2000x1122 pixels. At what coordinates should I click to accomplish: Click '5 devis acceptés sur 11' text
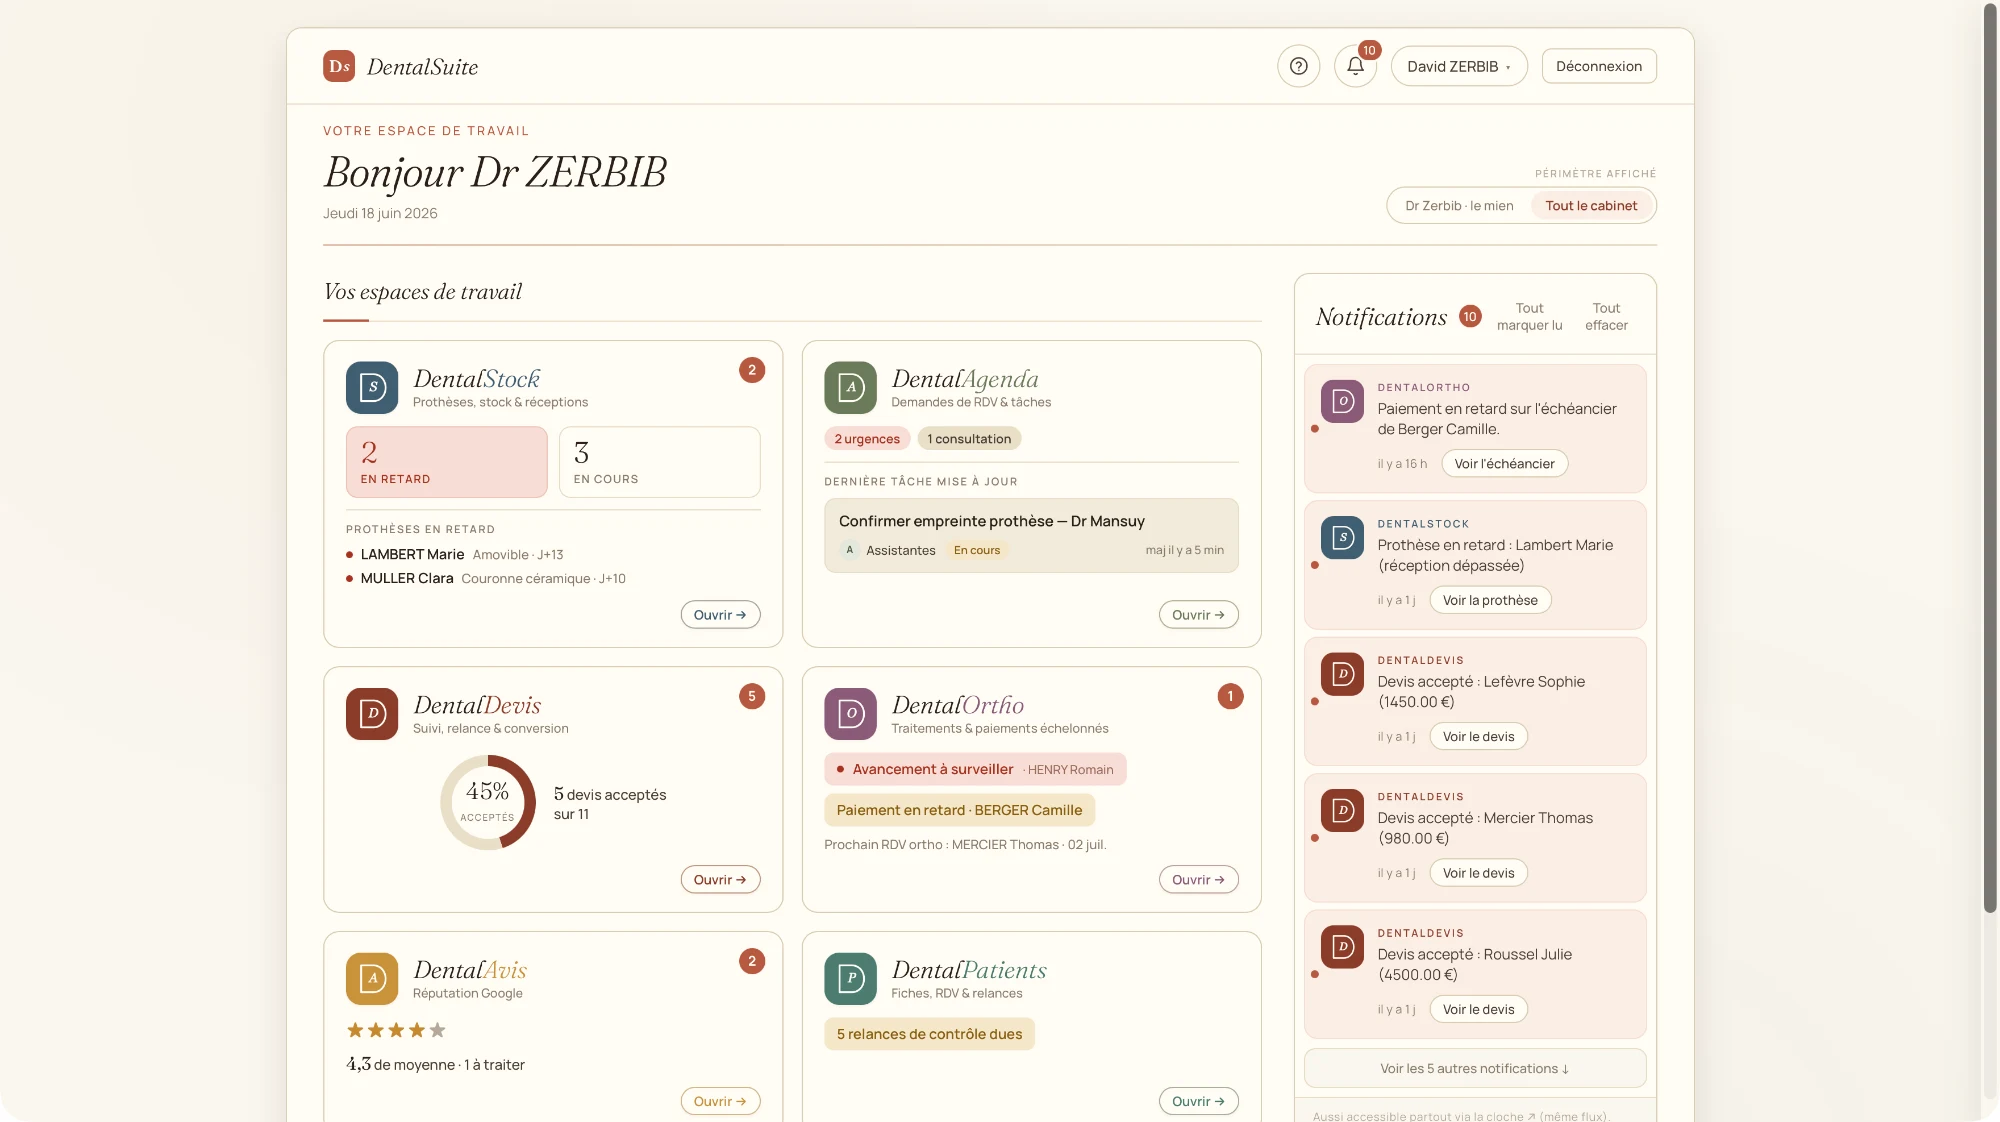coord(610,804)
